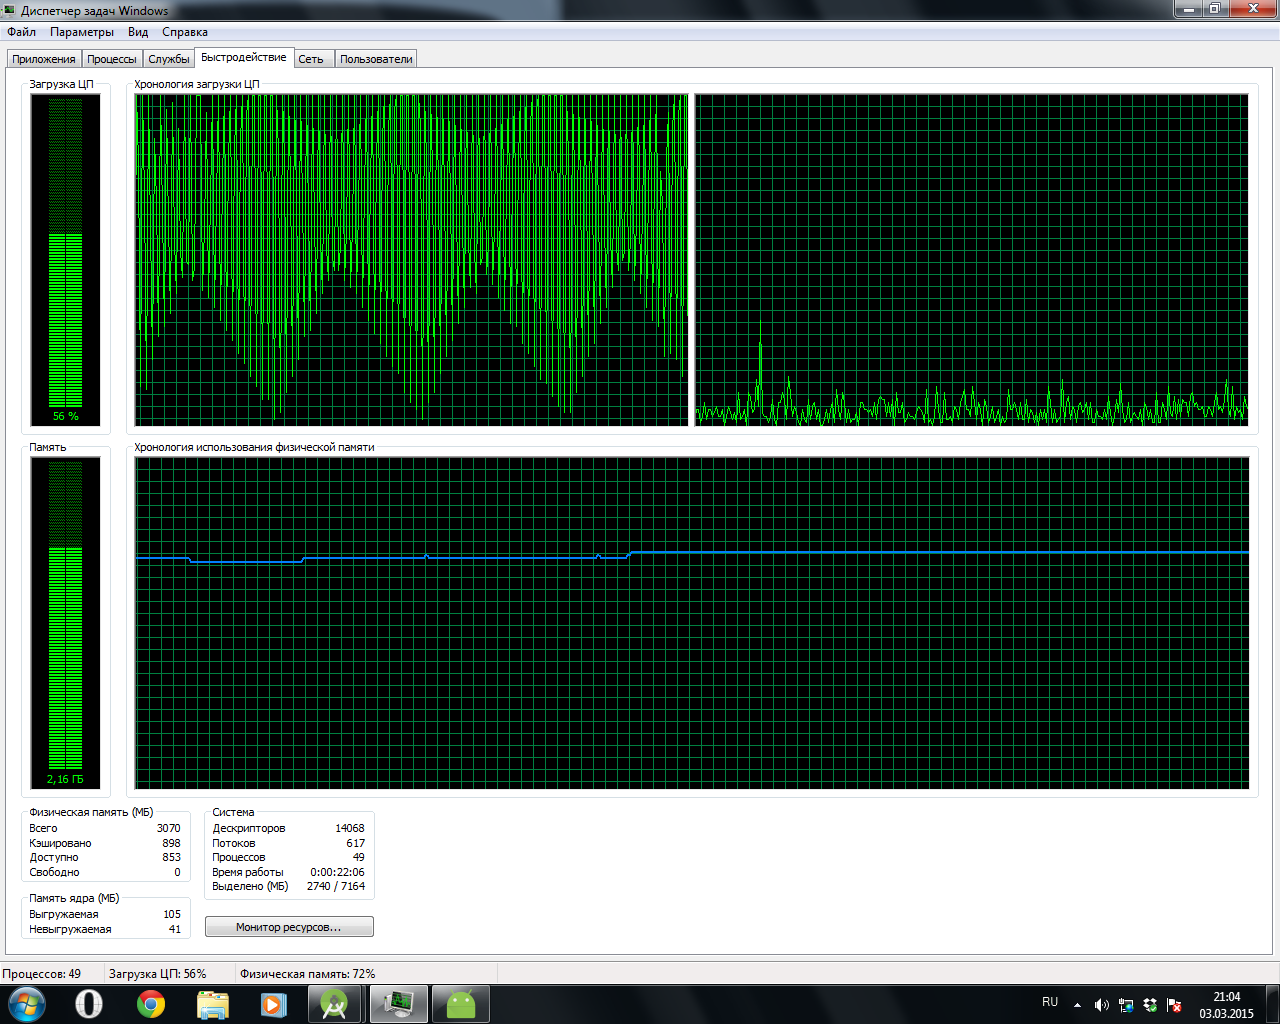Open the Справка menu

point(185,32)
